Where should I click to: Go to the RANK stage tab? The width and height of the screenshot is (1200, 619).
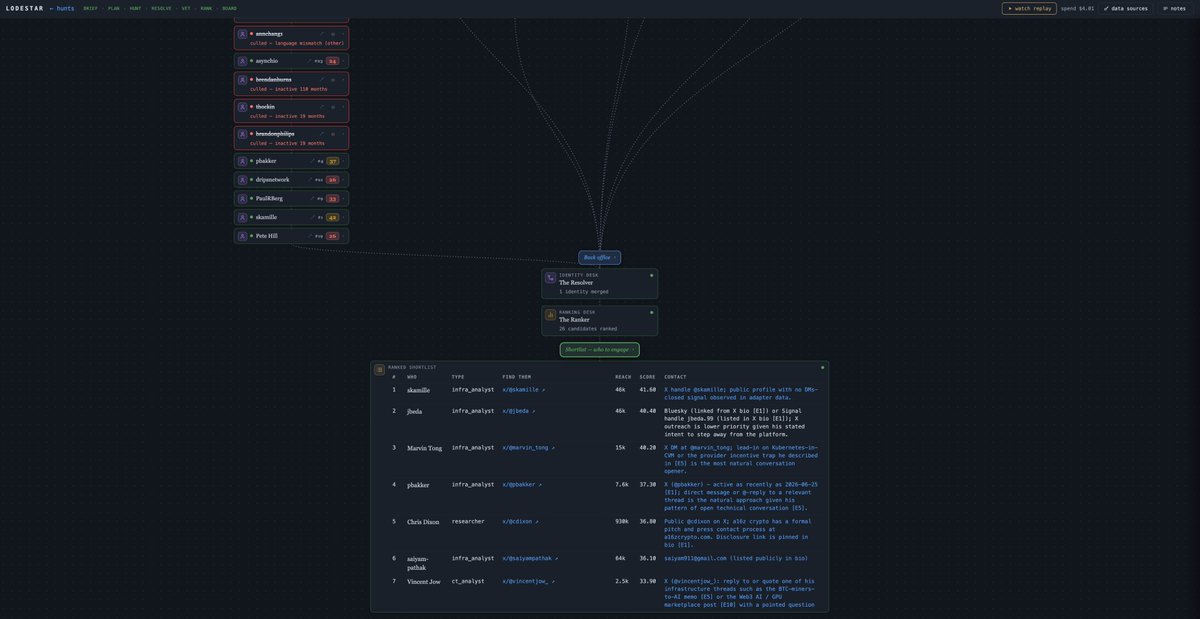click(206, 8)
